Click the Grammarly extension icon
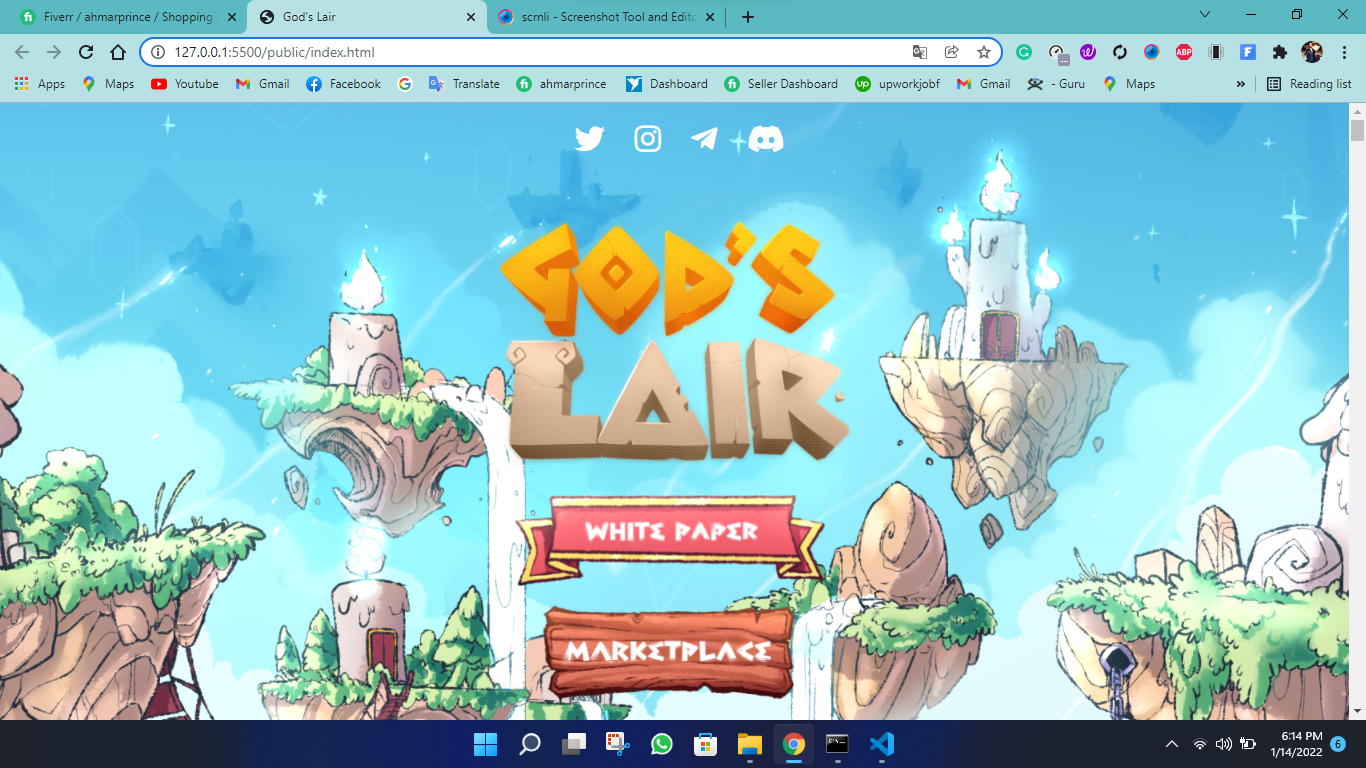Screen dimensions: 1366x768 click(1024, 52)
